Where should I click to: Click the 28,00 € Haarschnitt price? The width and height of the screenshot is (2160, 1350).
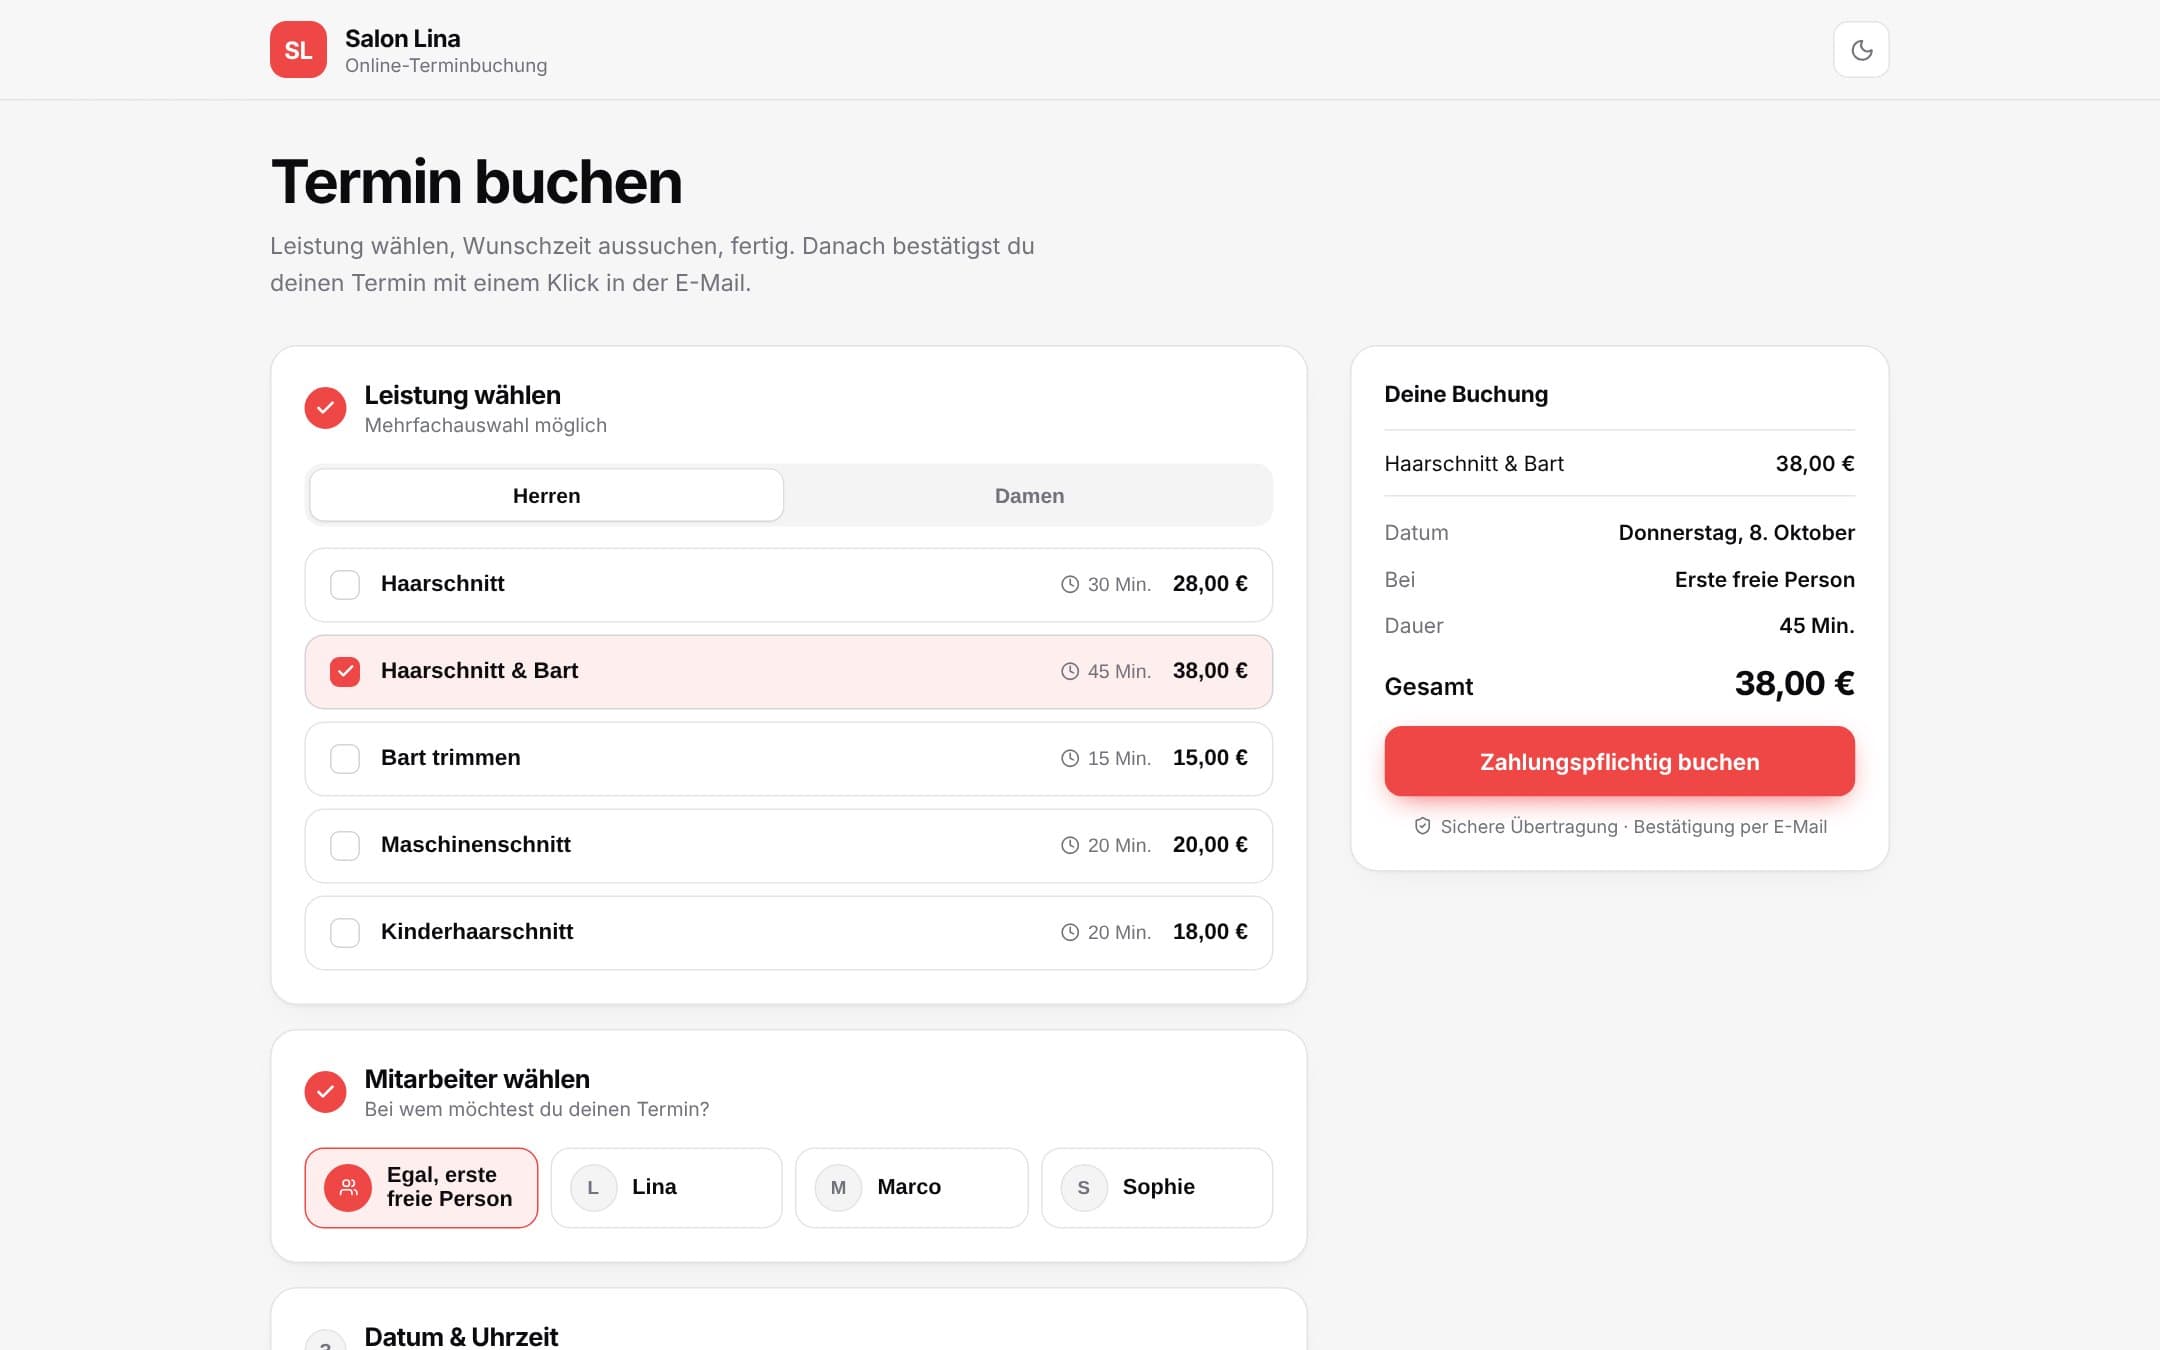click(x=1210, y=583)
